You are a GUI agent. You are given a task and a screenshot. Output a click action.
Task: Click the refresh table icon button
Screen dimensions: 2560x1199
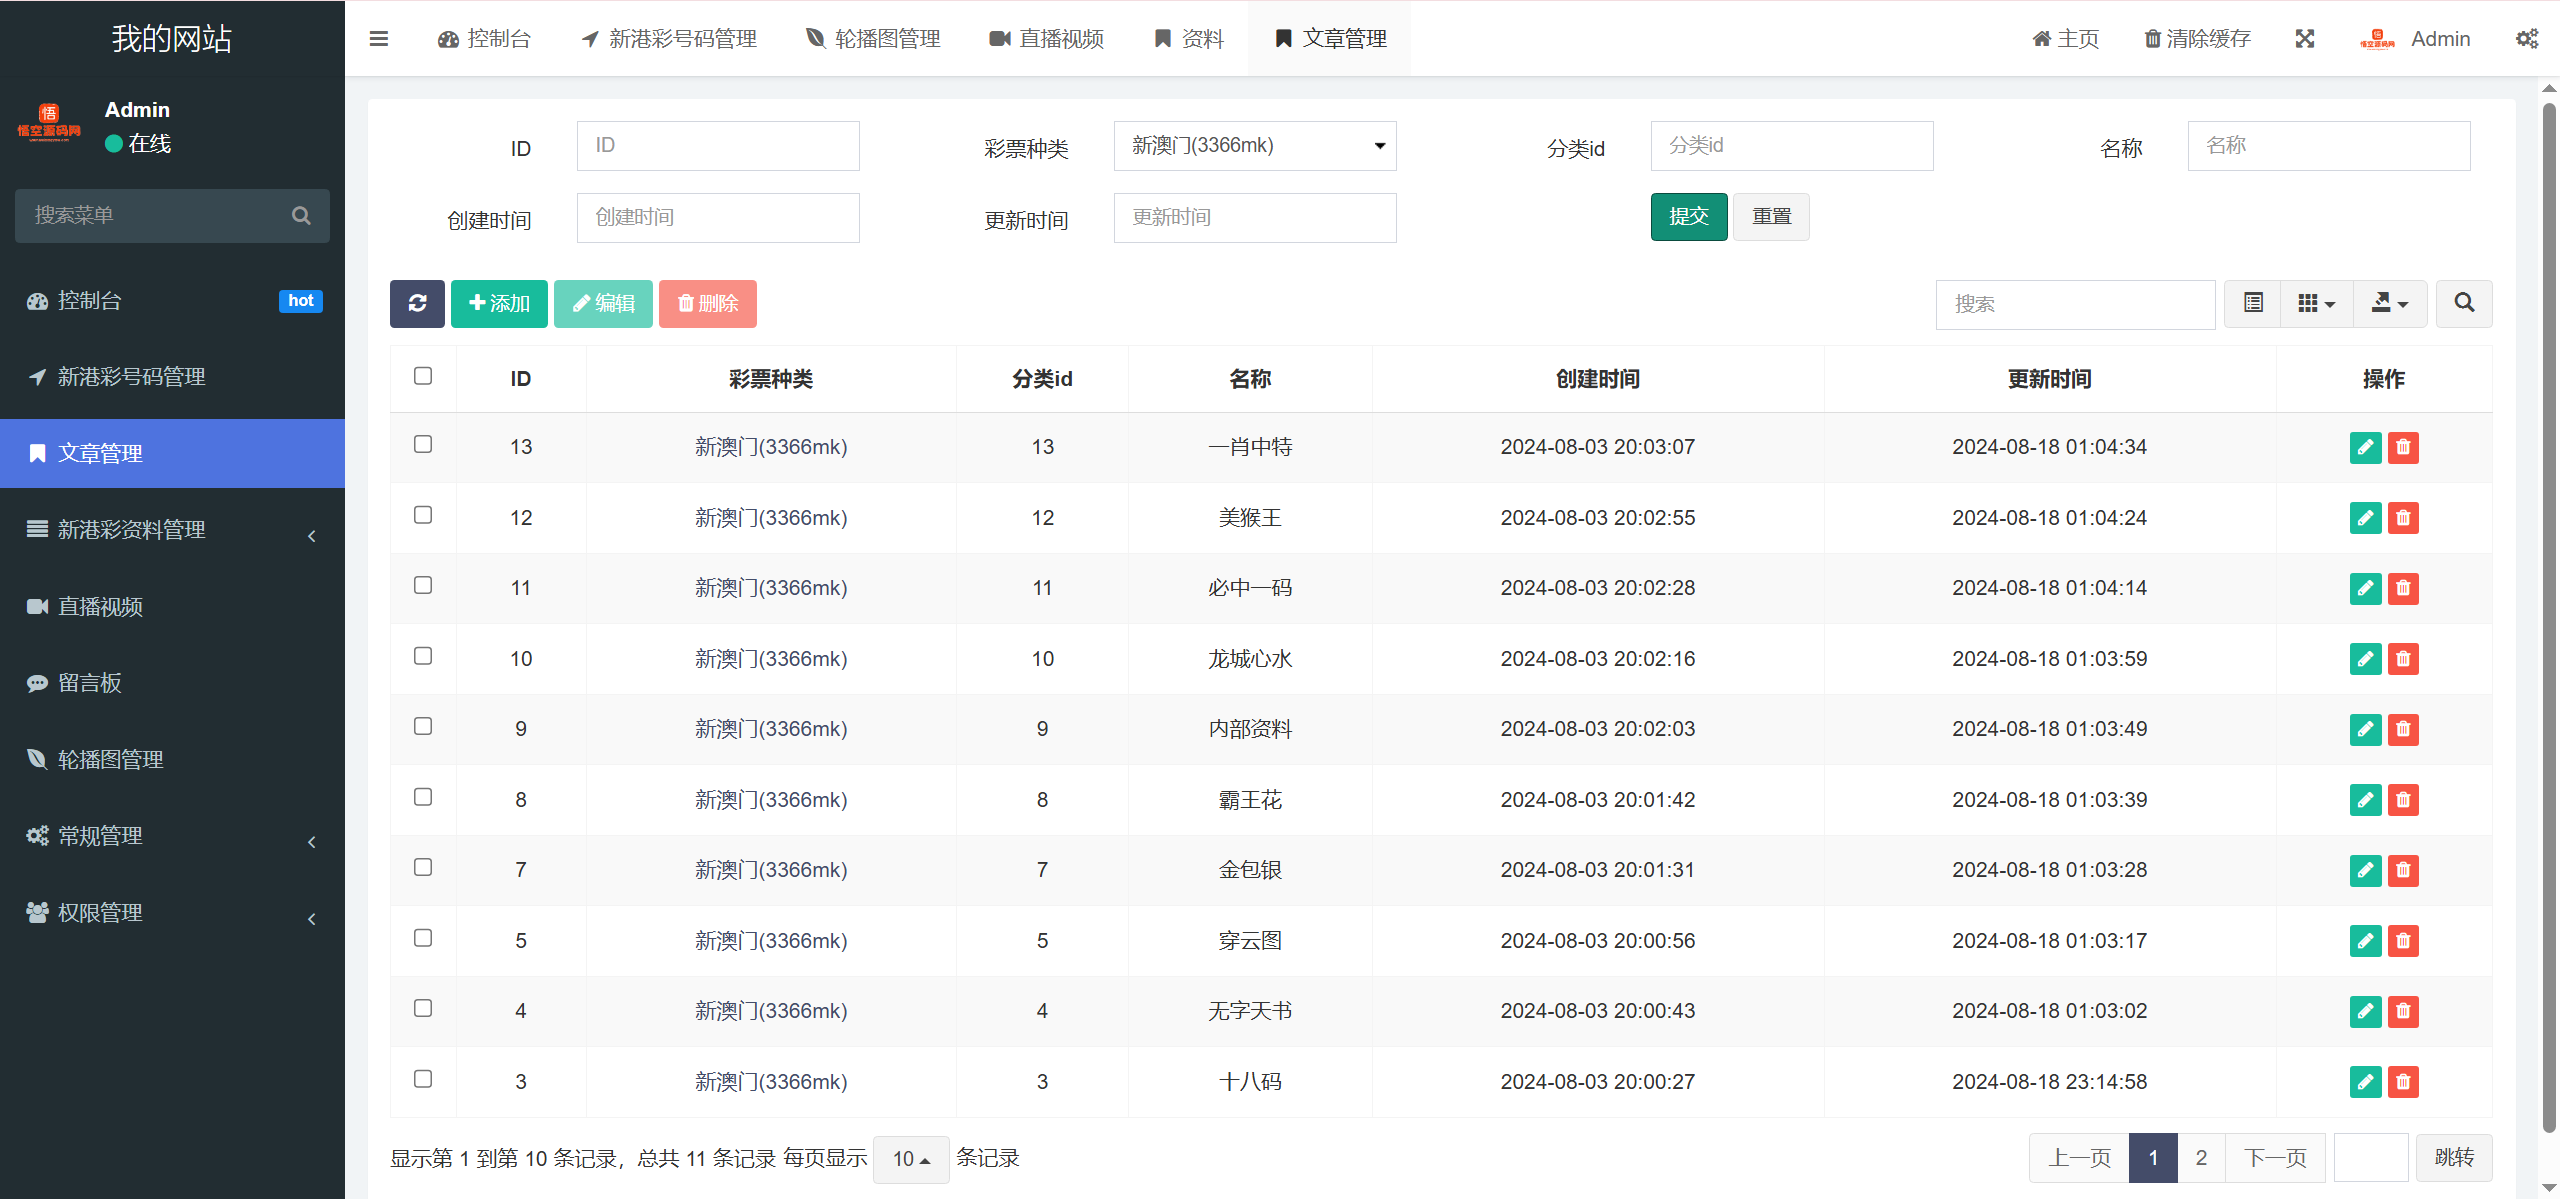(417, 304)
